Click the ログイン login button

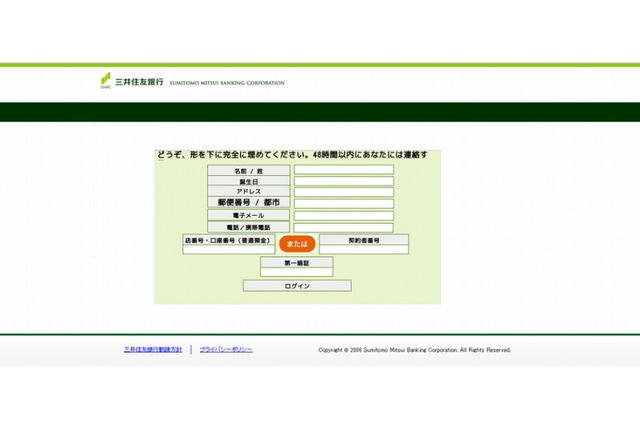[297, 286]
